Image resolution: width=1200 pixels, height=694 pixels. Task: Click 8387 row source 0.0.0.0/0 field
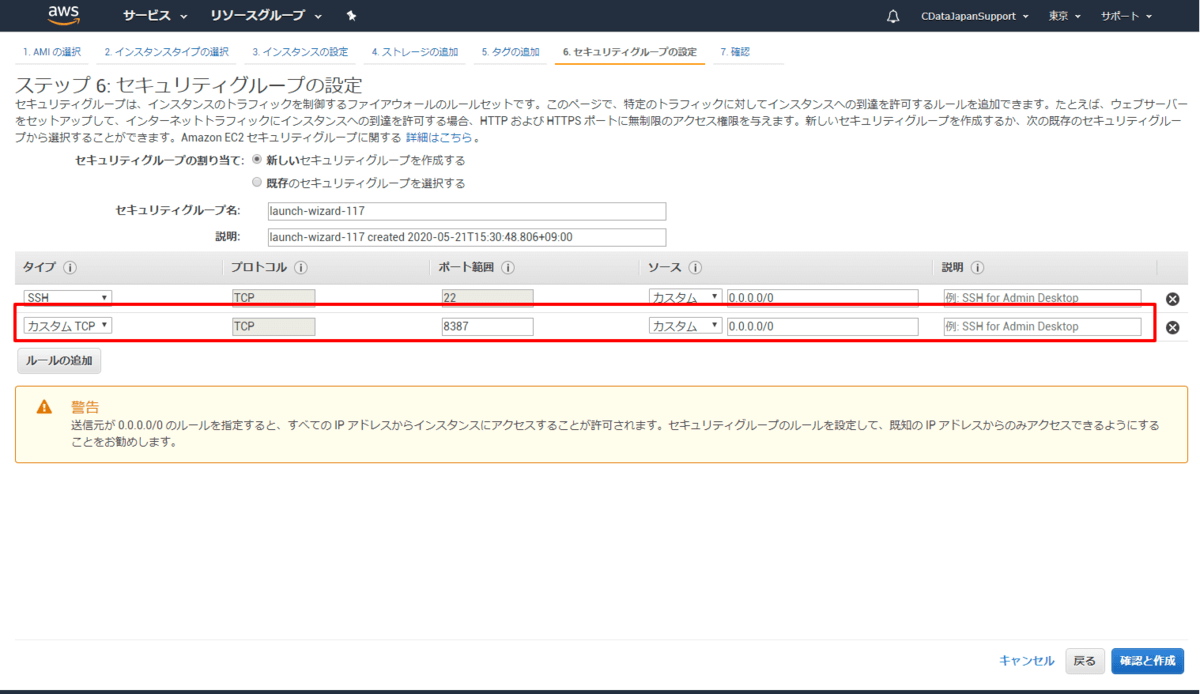click(822, 326)
